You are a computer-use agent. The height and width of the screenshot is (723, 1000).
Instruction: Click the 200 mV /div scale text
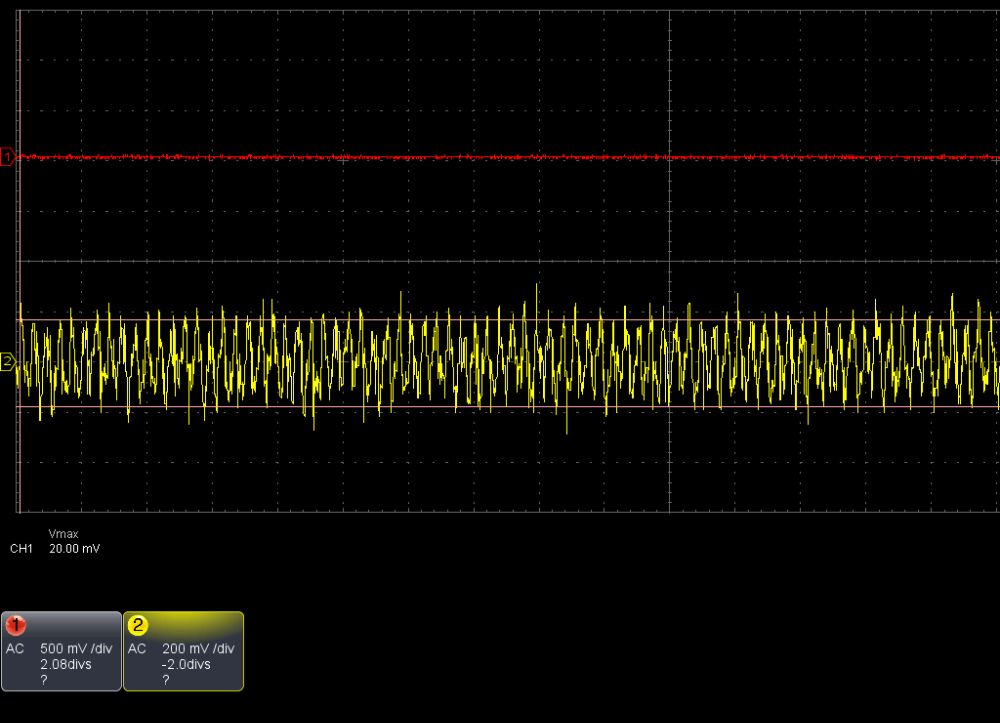[198, 648]
